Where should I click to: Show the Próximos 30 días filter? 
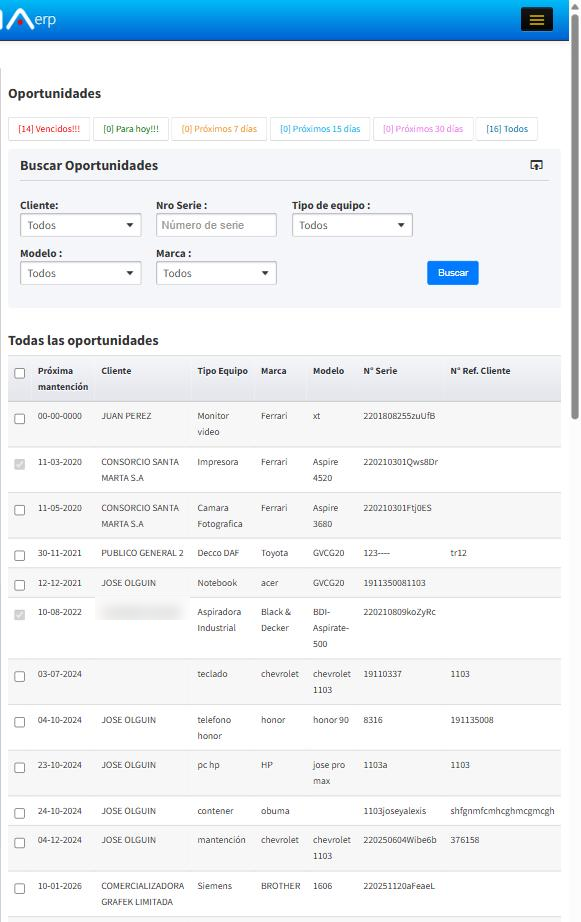423,129
